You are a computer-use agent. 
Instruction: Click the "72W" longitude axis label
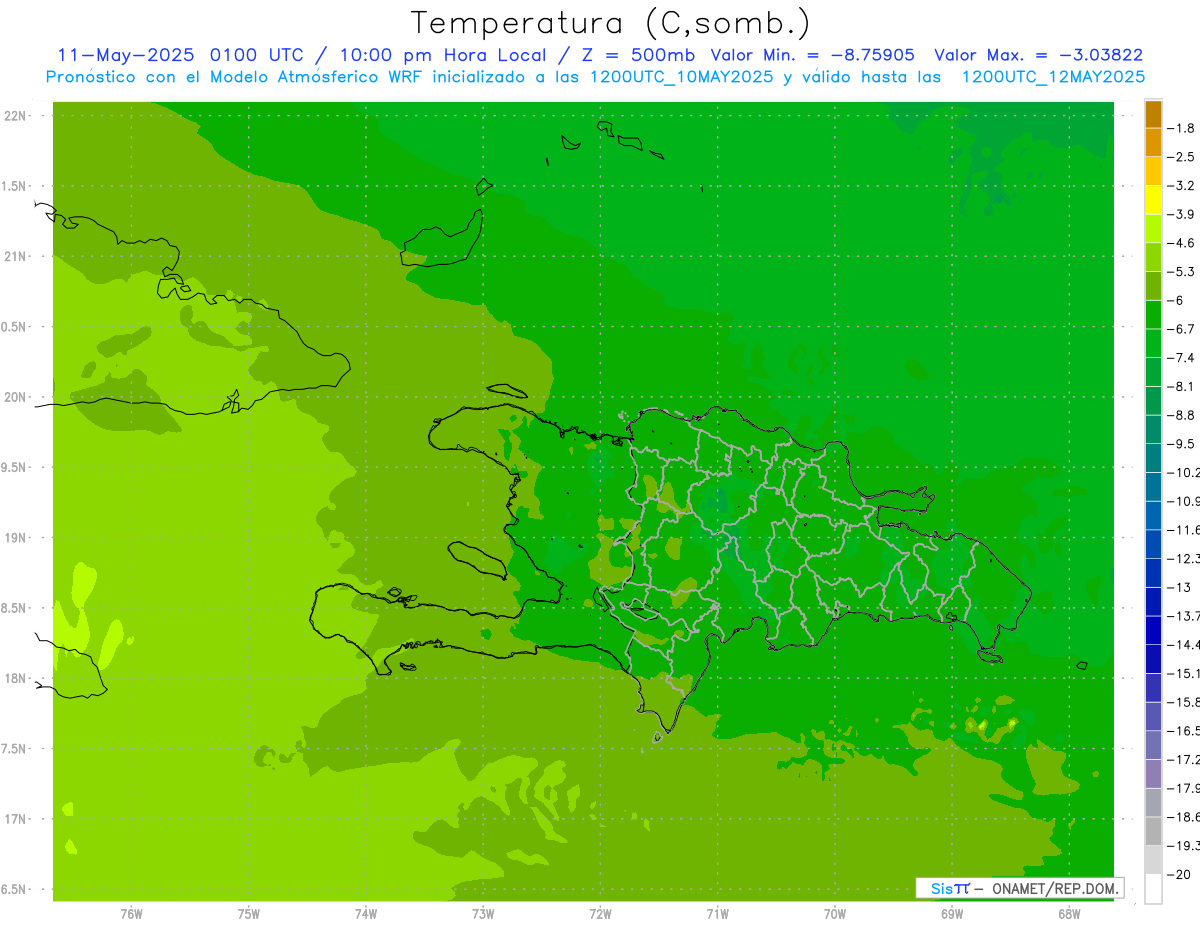[x=600, y=914]
